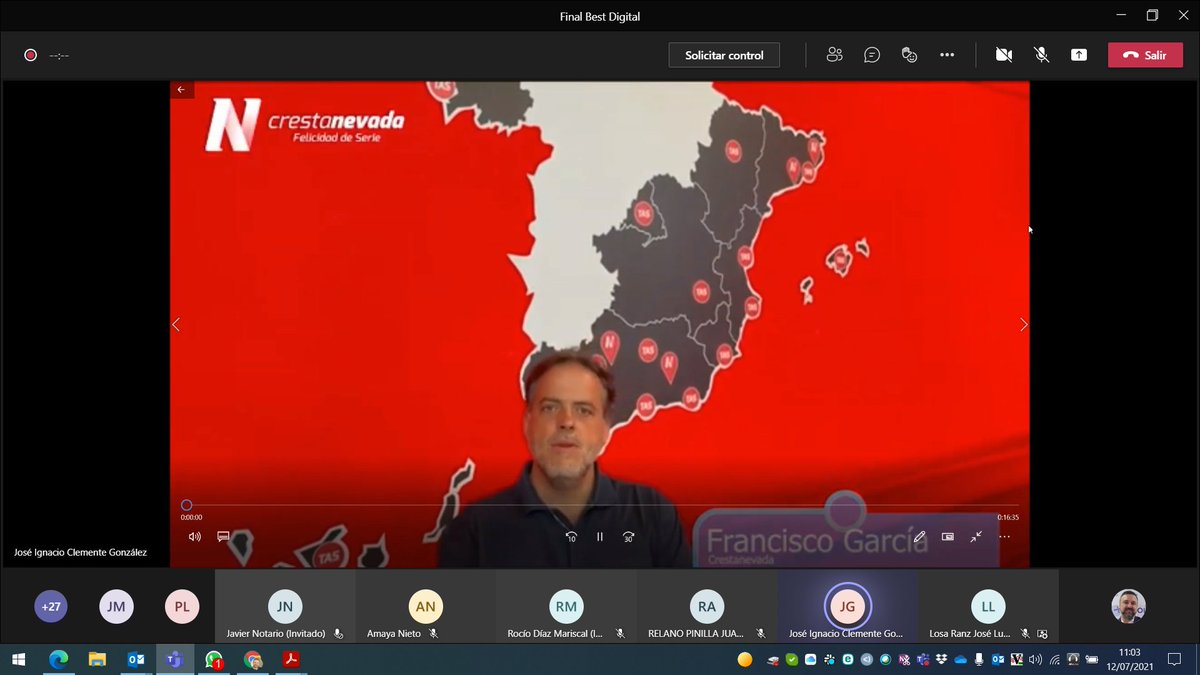
Task: Open WhatsApp from taskbar
Action: point(214,660)
